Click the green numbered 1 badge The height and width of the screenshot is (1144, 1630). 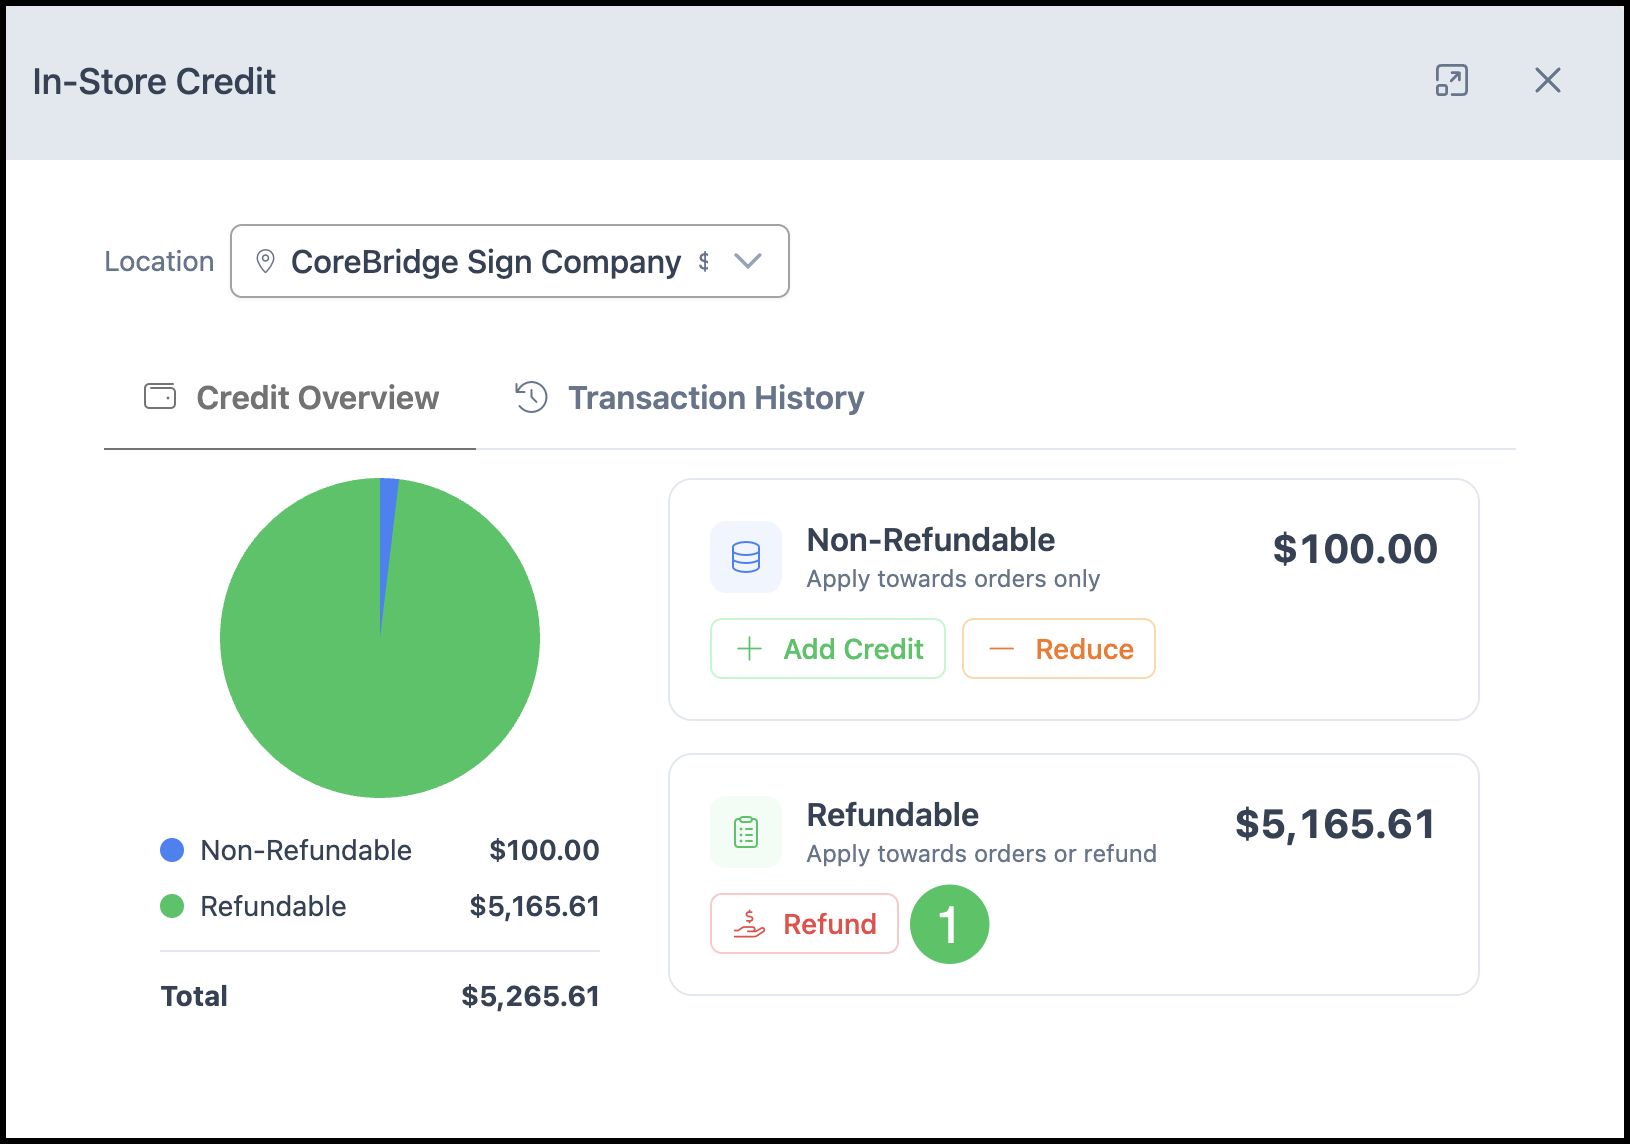tap(949, 924)
